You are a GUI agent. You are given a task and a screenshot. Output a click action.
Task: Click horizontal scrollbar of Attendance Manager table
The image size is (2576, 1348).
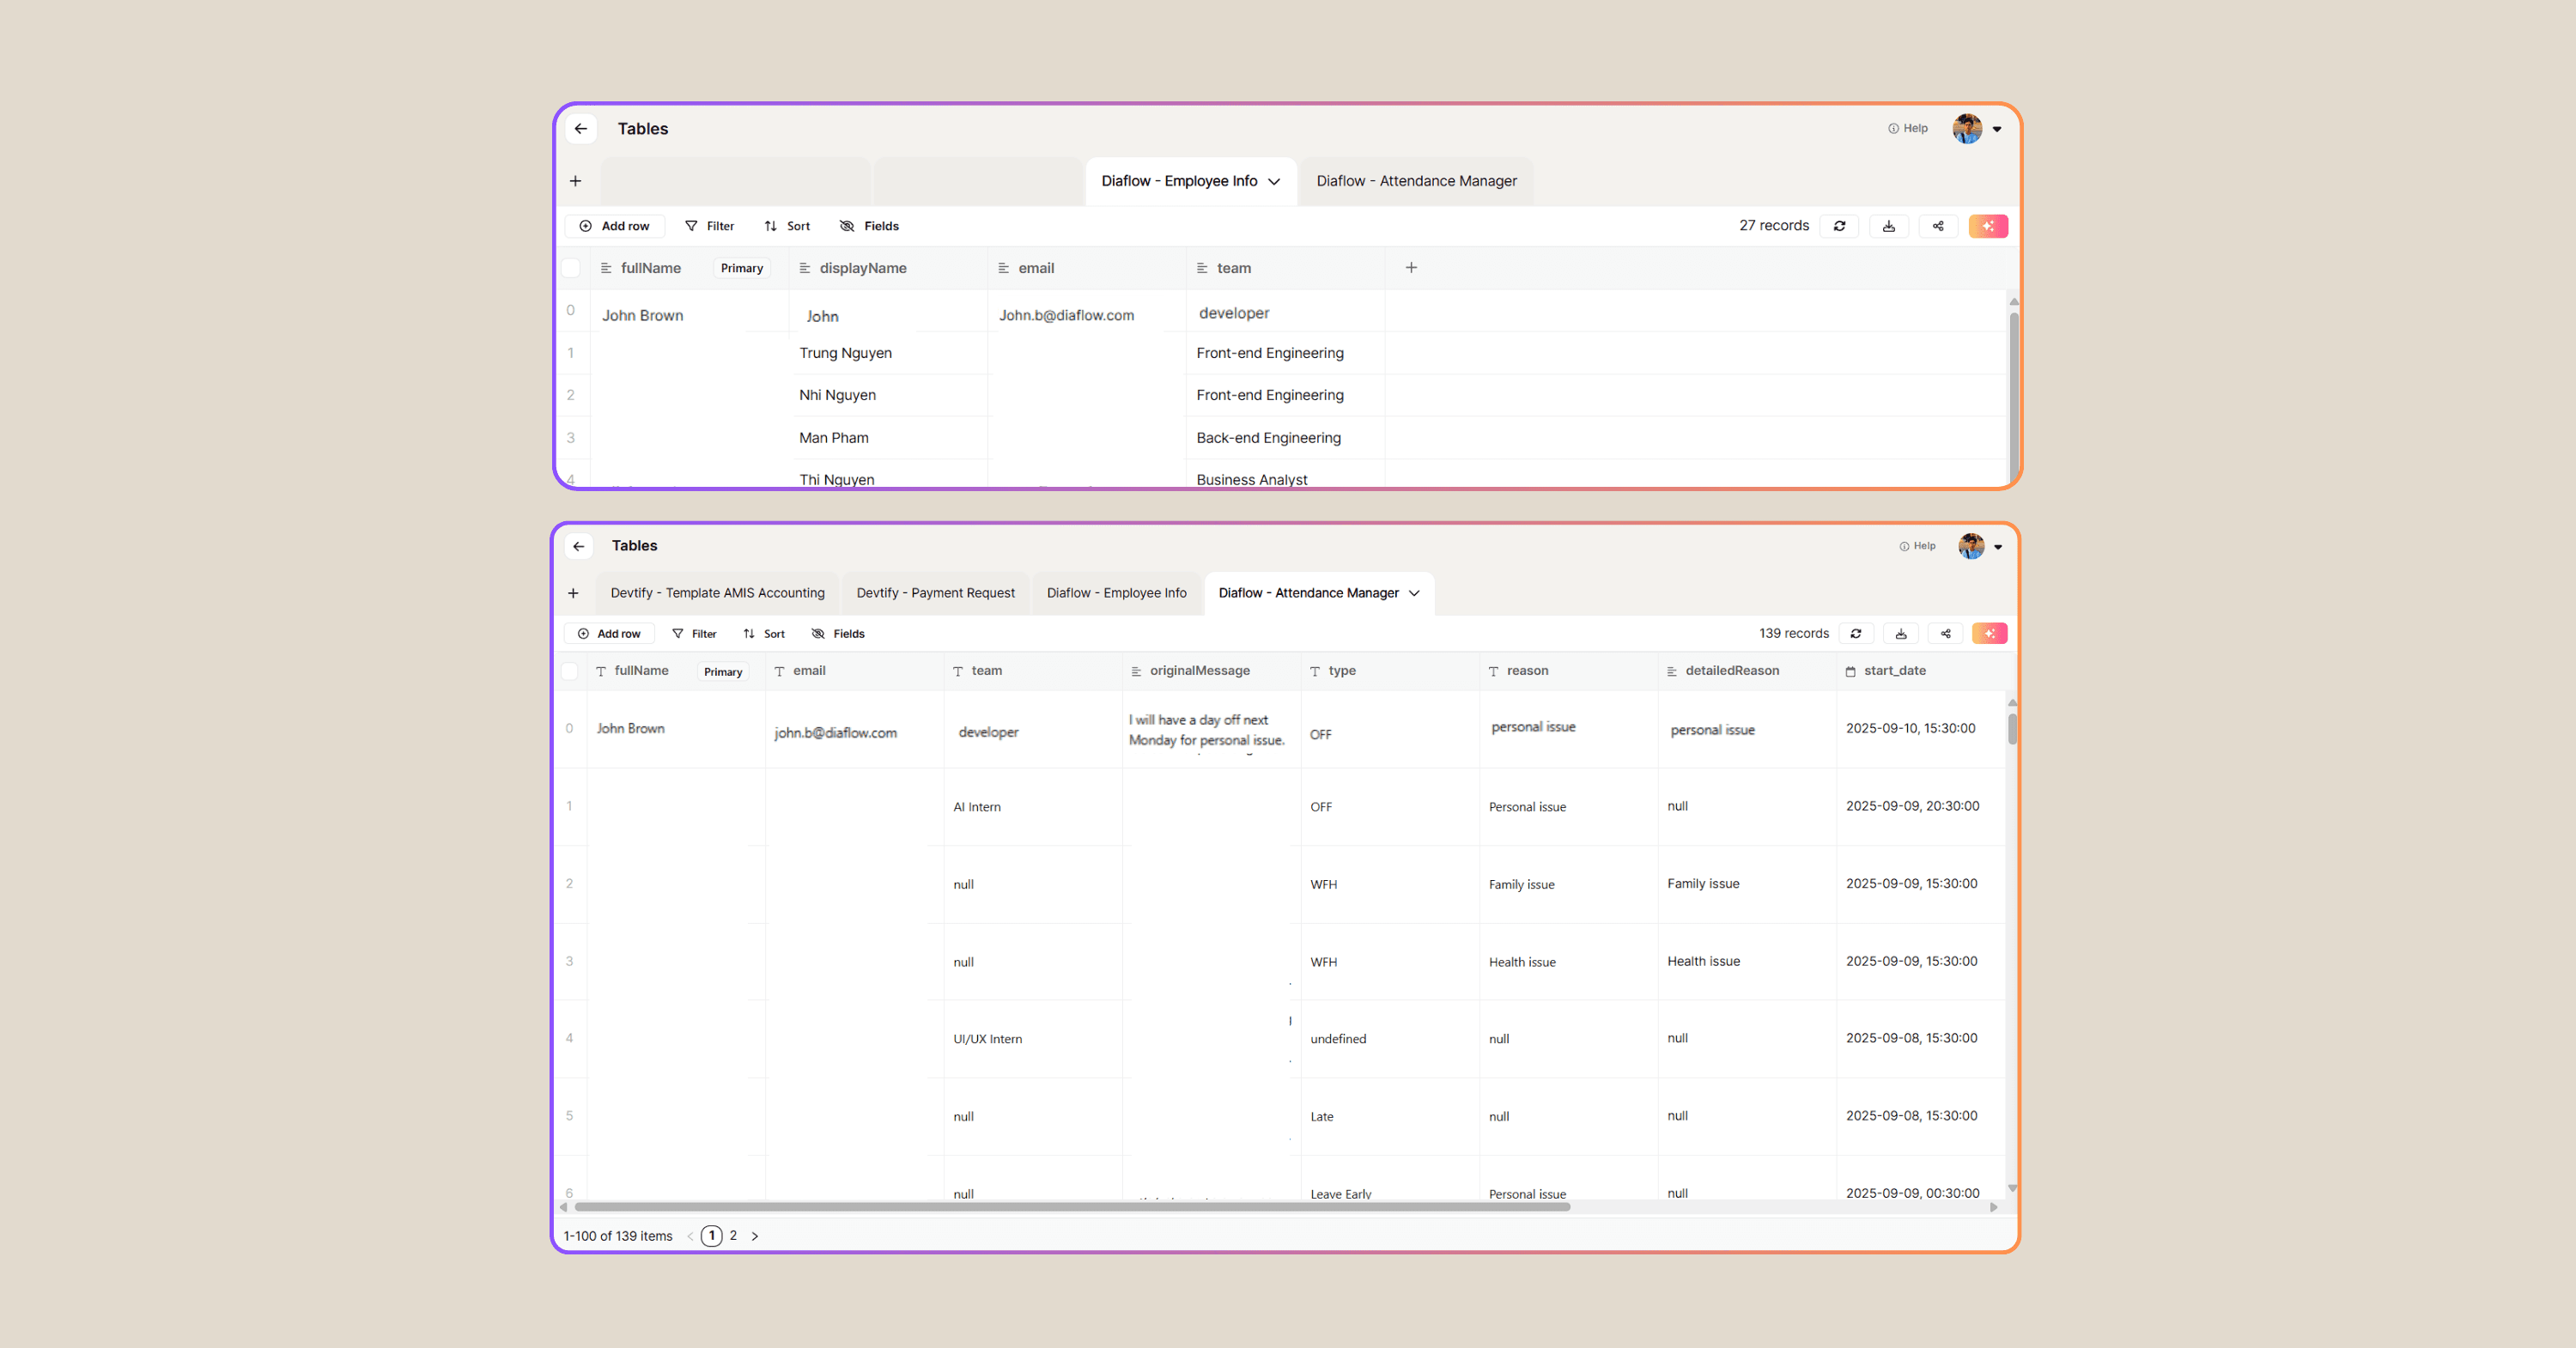(1072, 1207)
